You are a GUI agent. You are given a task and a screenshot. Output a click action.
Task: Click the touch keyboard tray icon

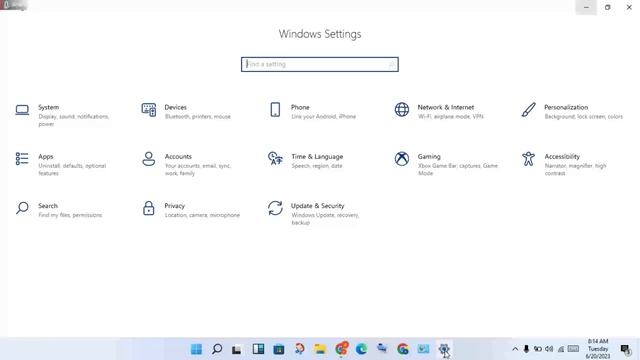point(573,349)
